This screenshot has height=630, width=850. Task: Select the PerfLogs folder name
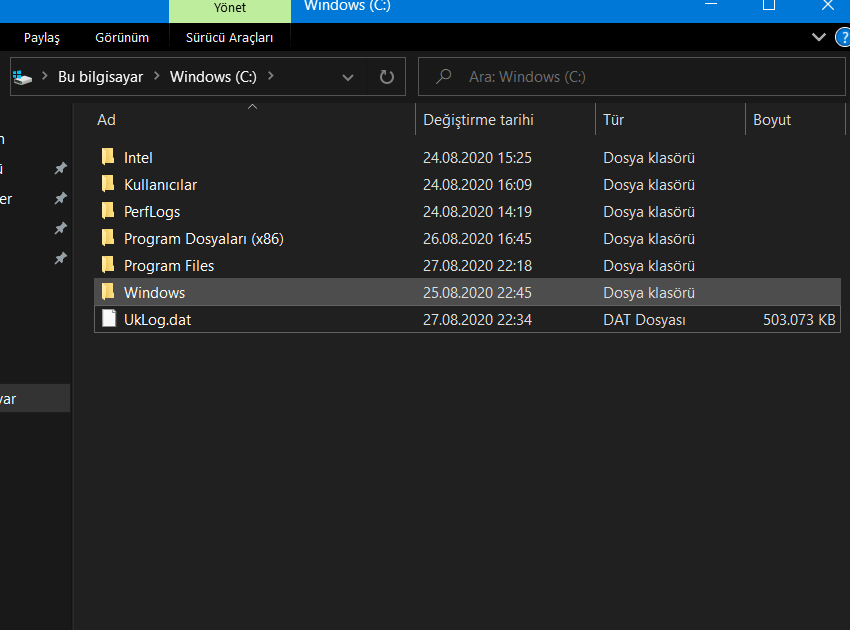pyautogui.click(x=152, y=212)
